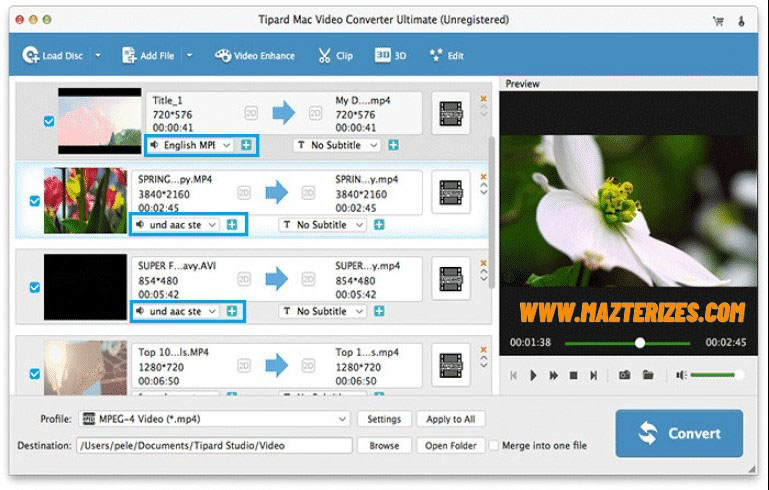Click the shopping cart purchase icon

(x=718, y=21)
